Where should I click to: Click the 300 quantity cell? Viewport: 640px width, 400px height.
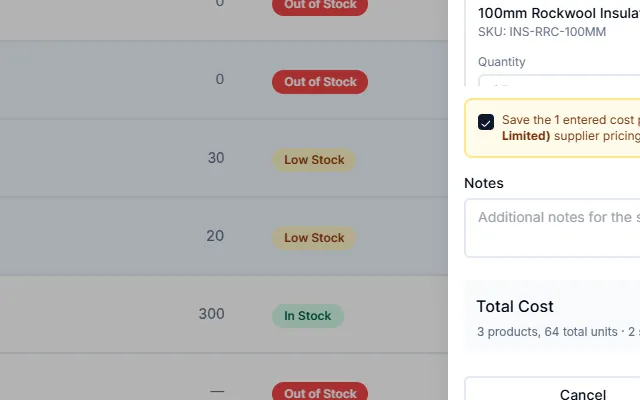pos(211,314)
